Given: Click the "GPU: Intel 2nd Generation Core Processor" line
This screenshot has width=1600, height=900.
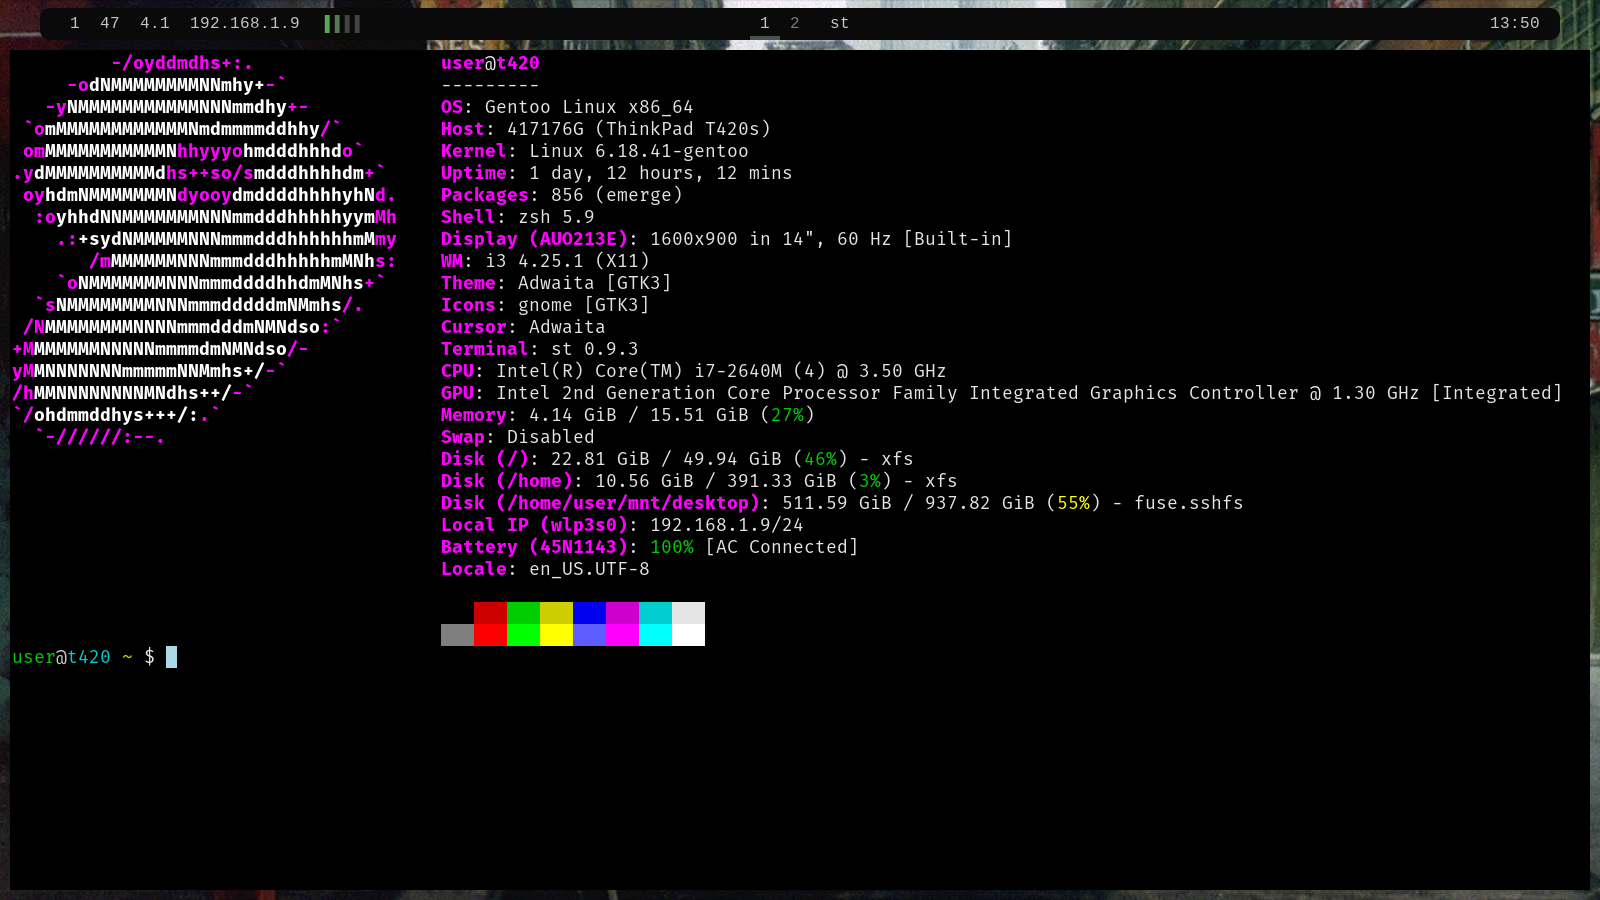Looking at the screenshot, I should 1002,393.
